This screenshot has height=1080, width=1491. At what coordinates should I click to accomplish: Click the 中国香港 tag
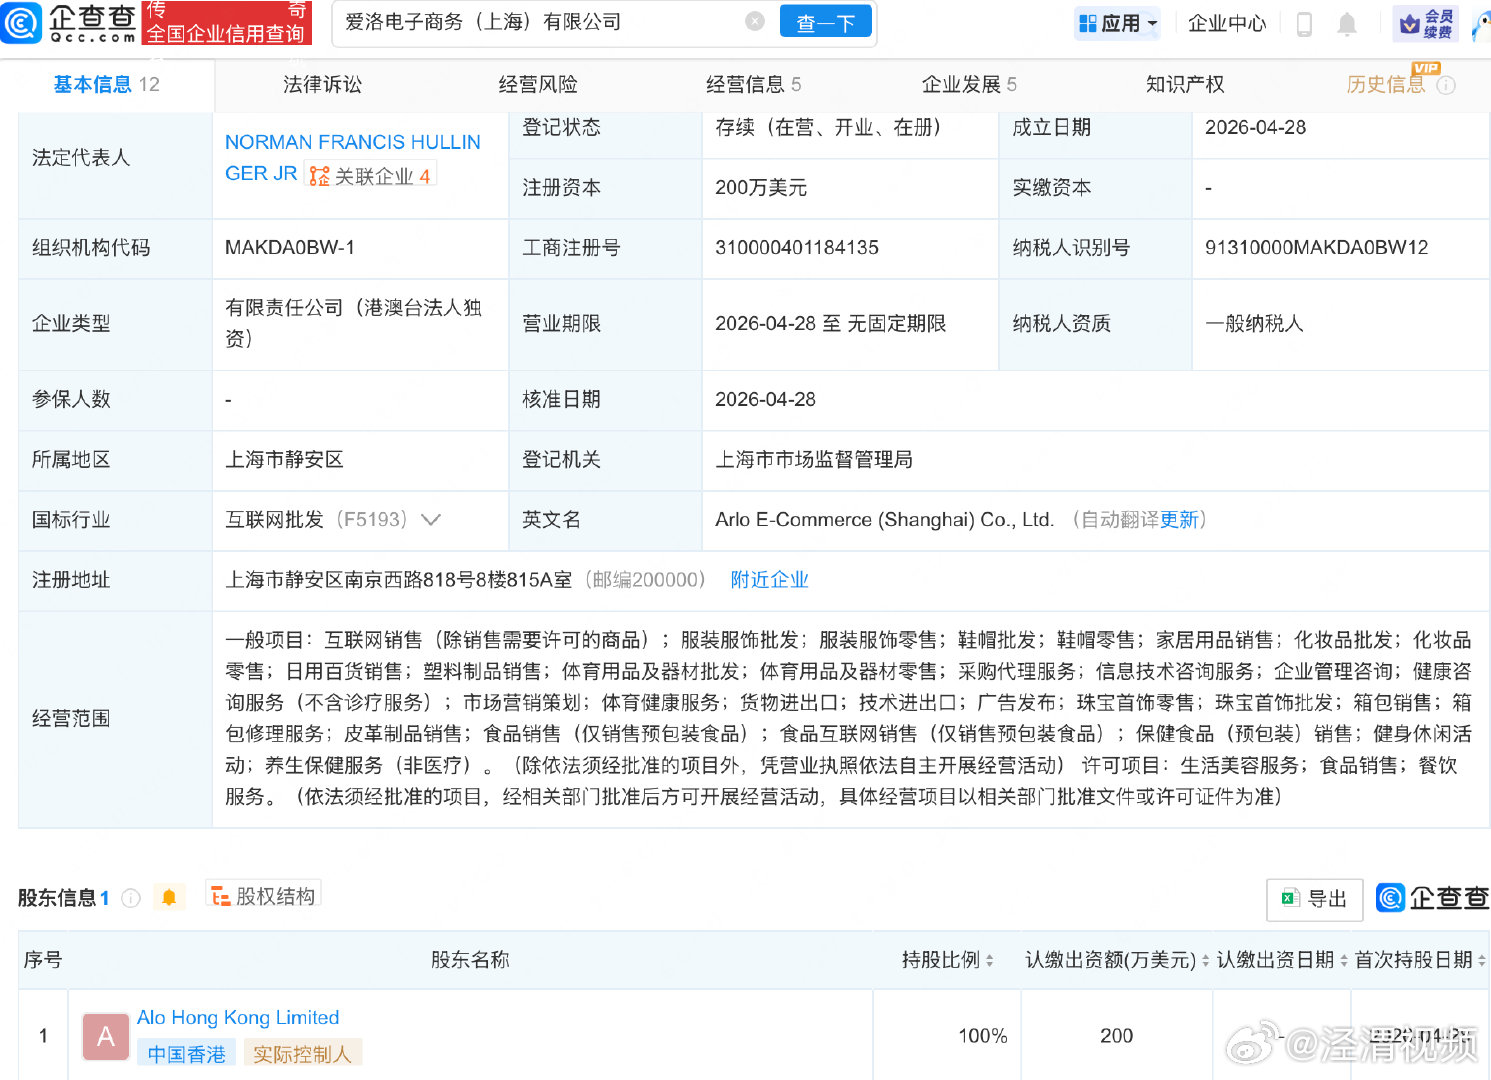(x=187, y=1054)
